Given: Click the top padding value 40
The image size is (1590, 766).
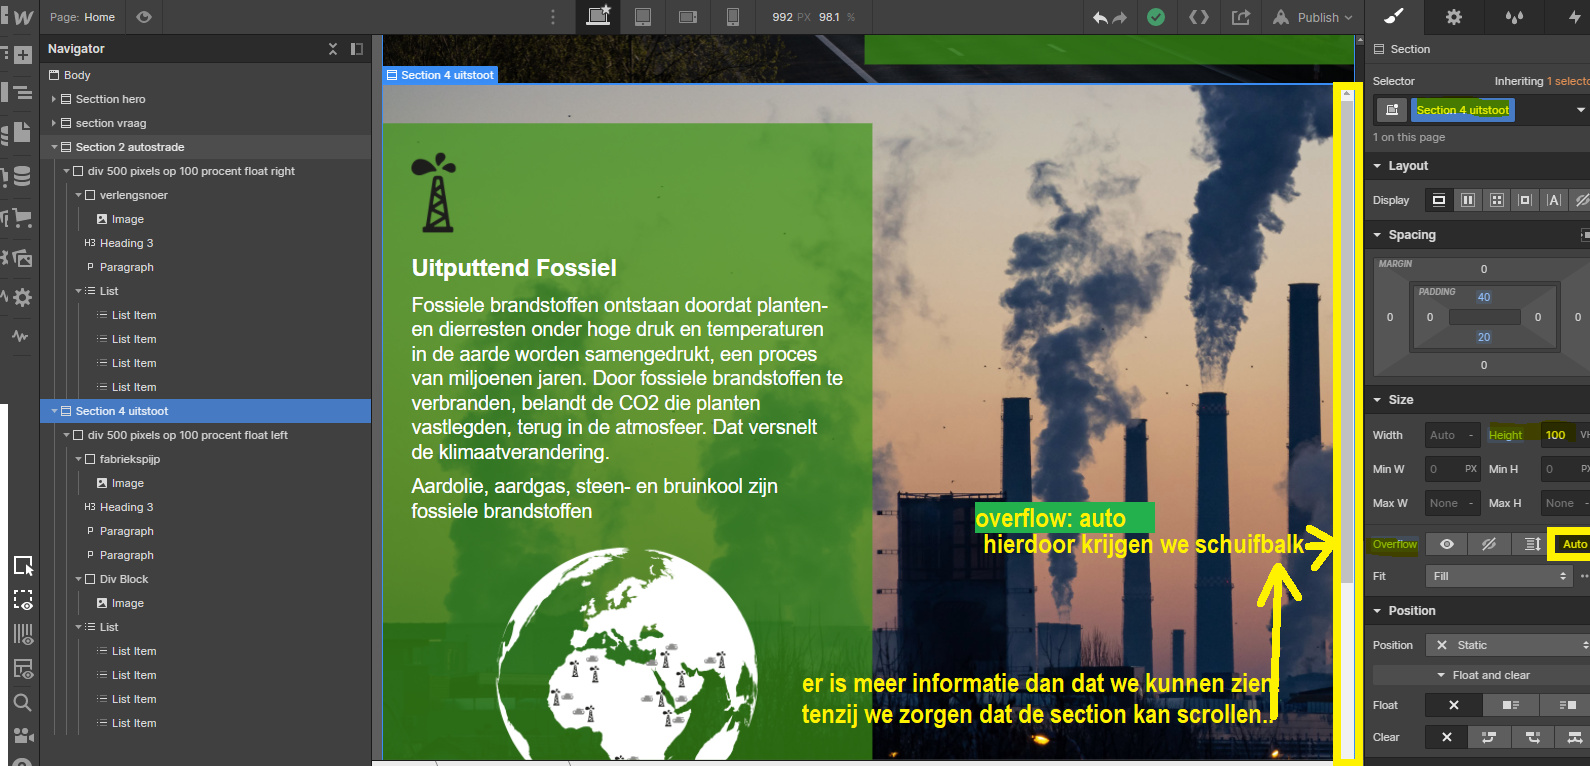Looking at the screenshot, I should pyautogui.click(x=1484, y=297).
